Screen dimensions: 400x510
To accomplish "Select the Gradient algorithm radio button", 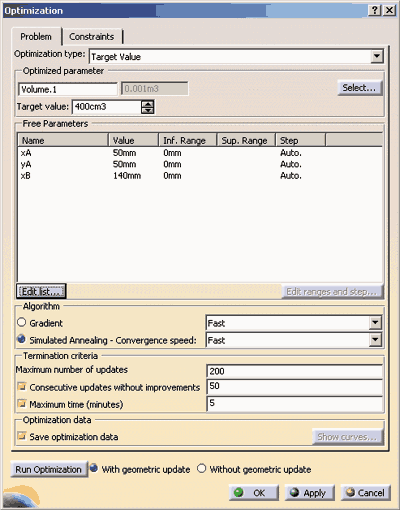I will click(22, 322).
